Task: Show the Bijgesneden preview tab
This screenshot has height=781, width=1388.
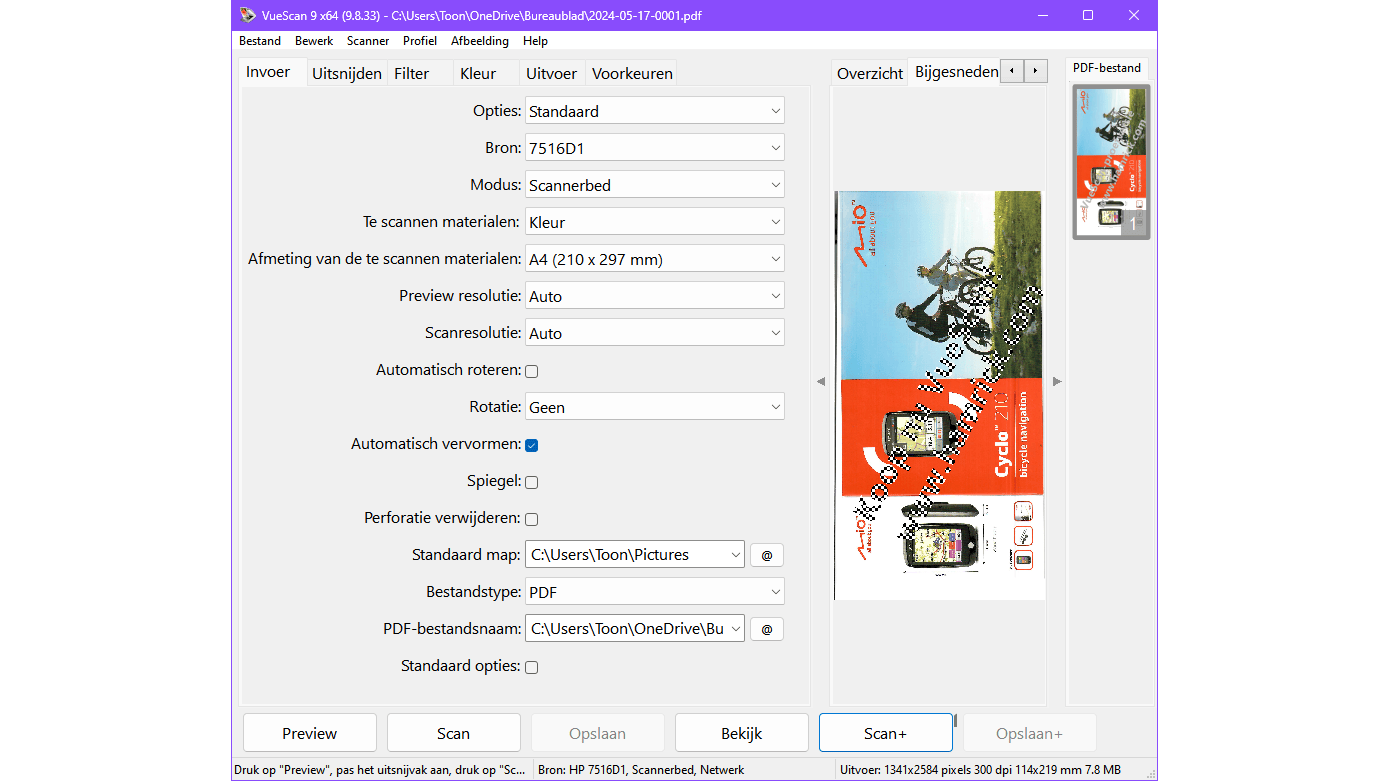Action: point(956,72)
